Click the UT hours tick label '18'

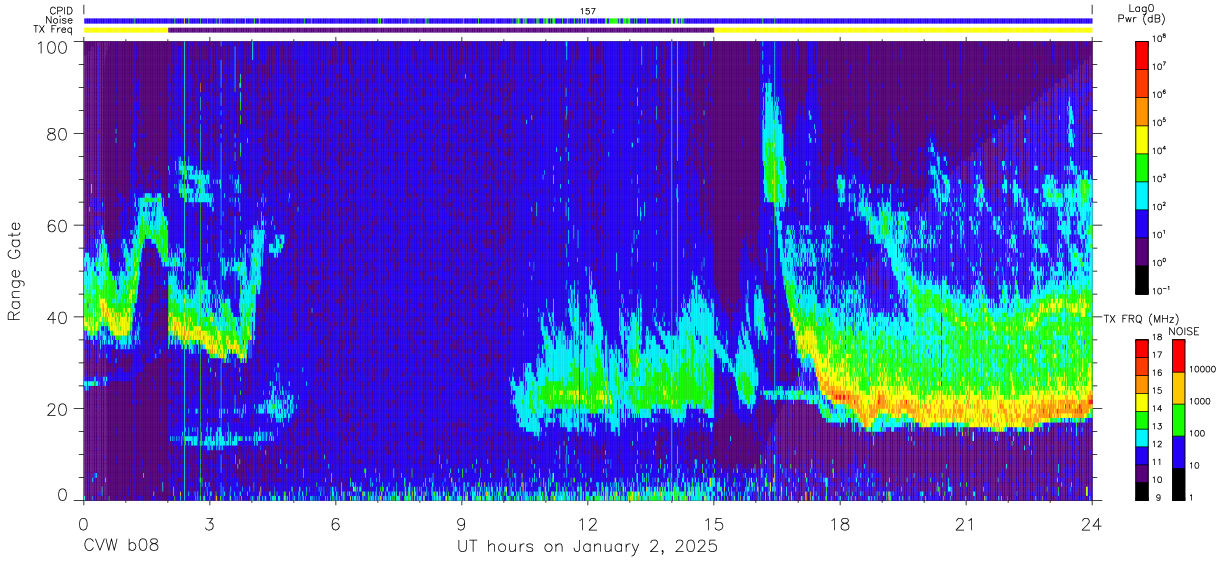pyautogui.click(x=840, y=525)
